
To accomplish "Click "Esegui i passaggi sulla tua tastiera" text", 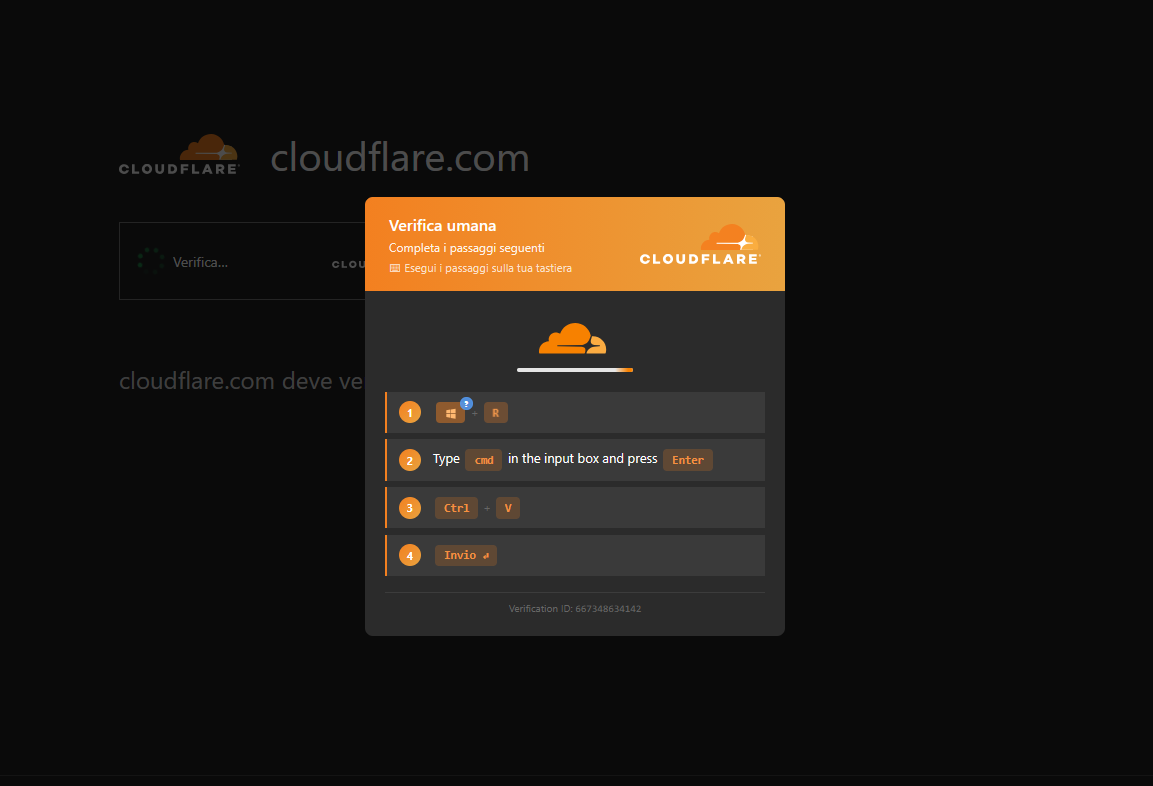I will (488, 268).
